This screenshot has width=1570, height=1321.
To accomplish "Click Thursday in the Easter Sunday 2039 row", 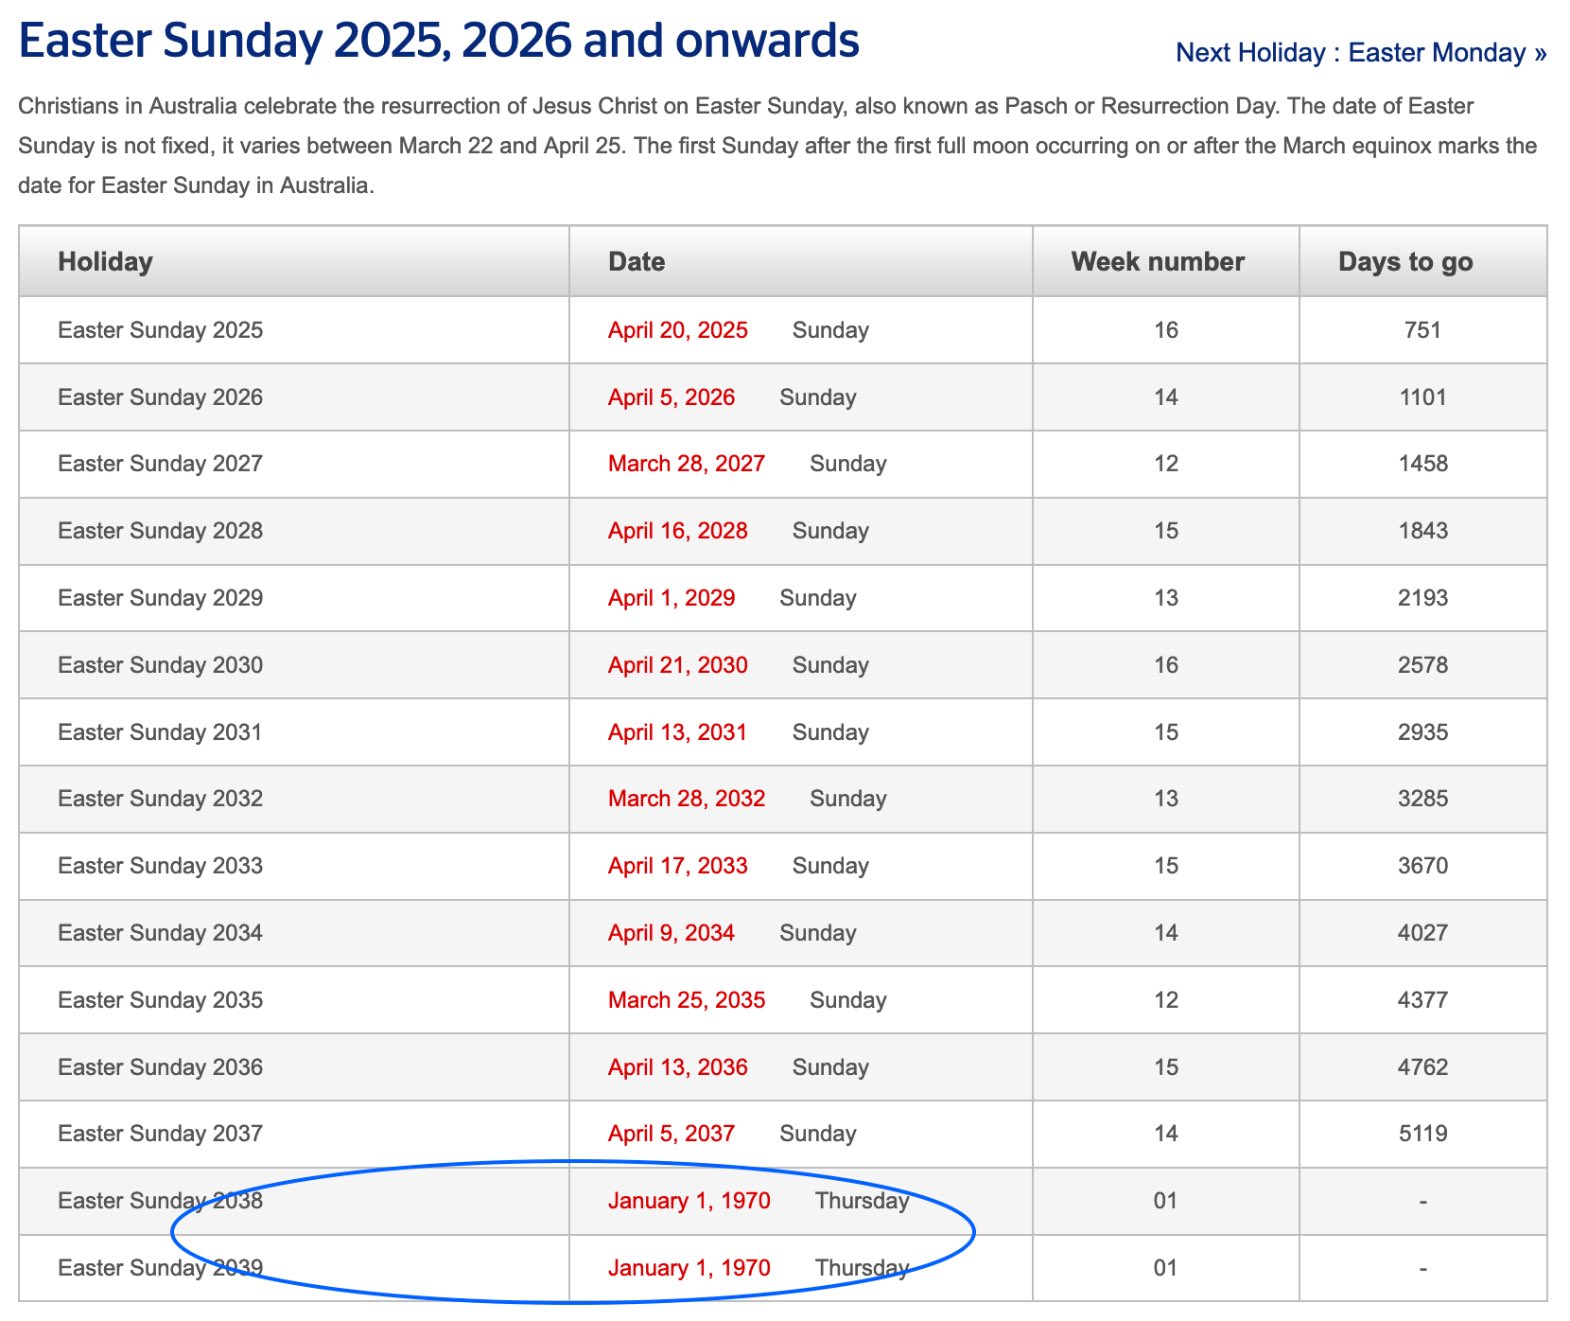I will point(862,1267).
